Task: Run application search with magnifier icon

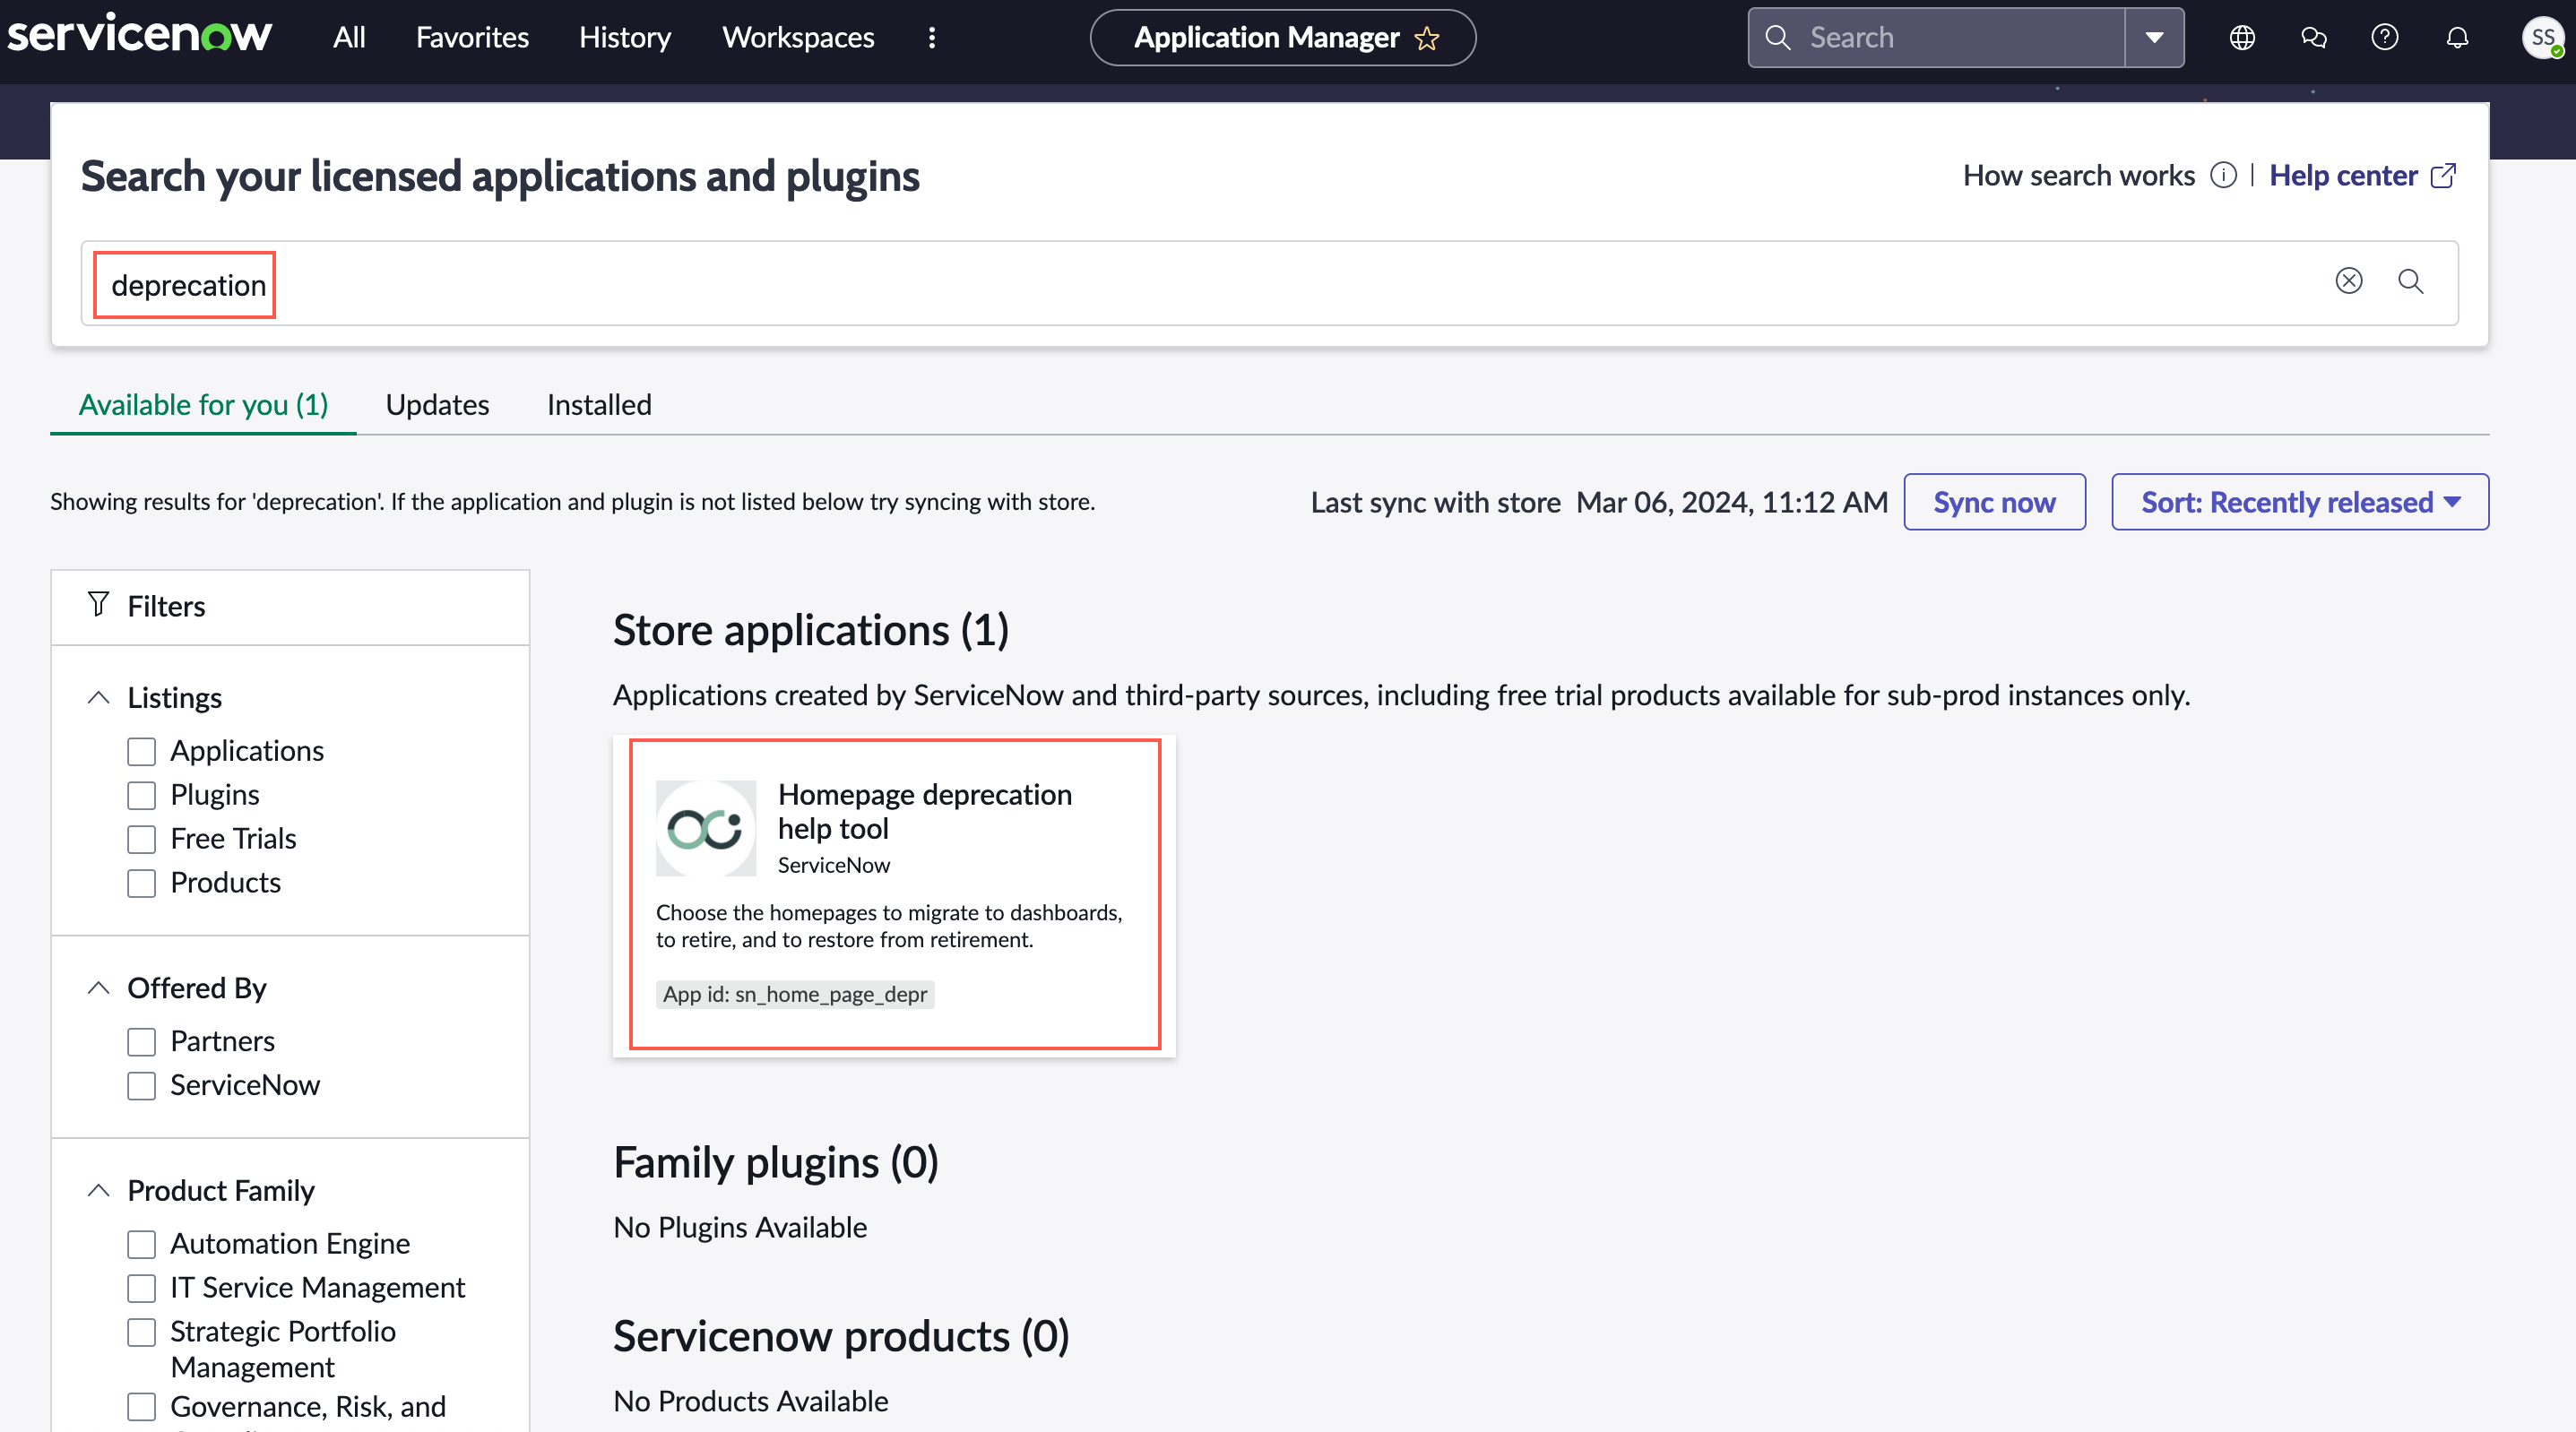Action: pos(2410,281)
